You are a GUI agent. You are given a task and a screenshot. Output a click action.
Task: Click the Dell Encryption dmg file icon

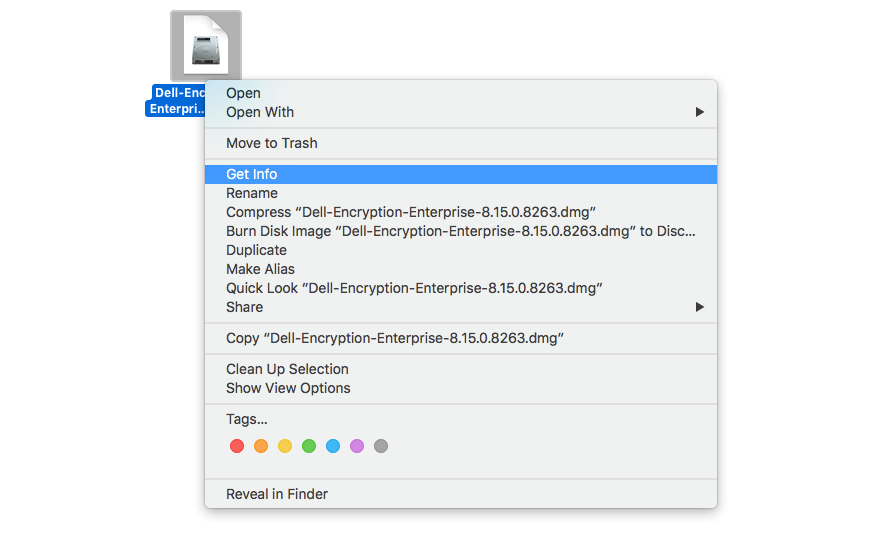(205, 46)
